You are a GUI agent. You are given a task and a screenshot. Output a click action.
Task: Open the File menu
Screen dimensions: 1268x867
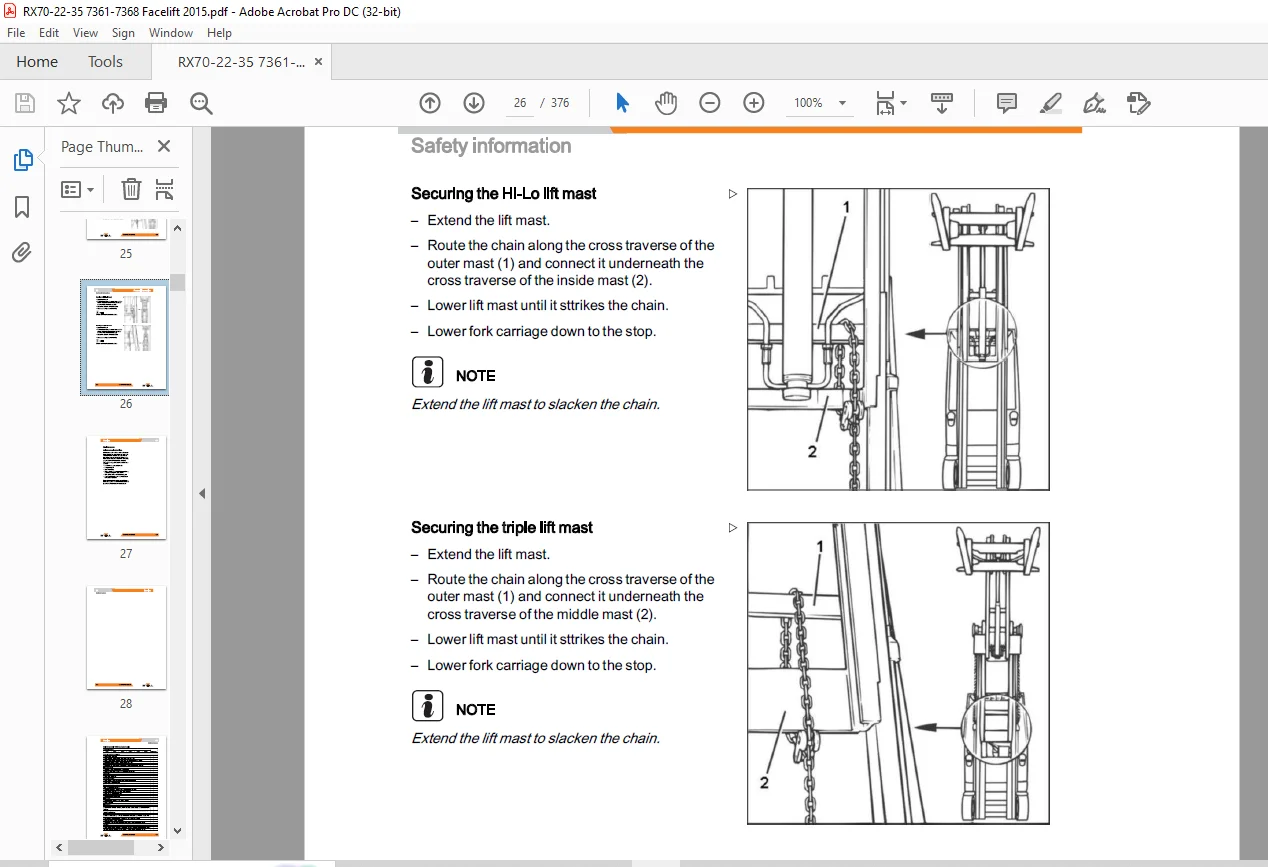(16, 33)
